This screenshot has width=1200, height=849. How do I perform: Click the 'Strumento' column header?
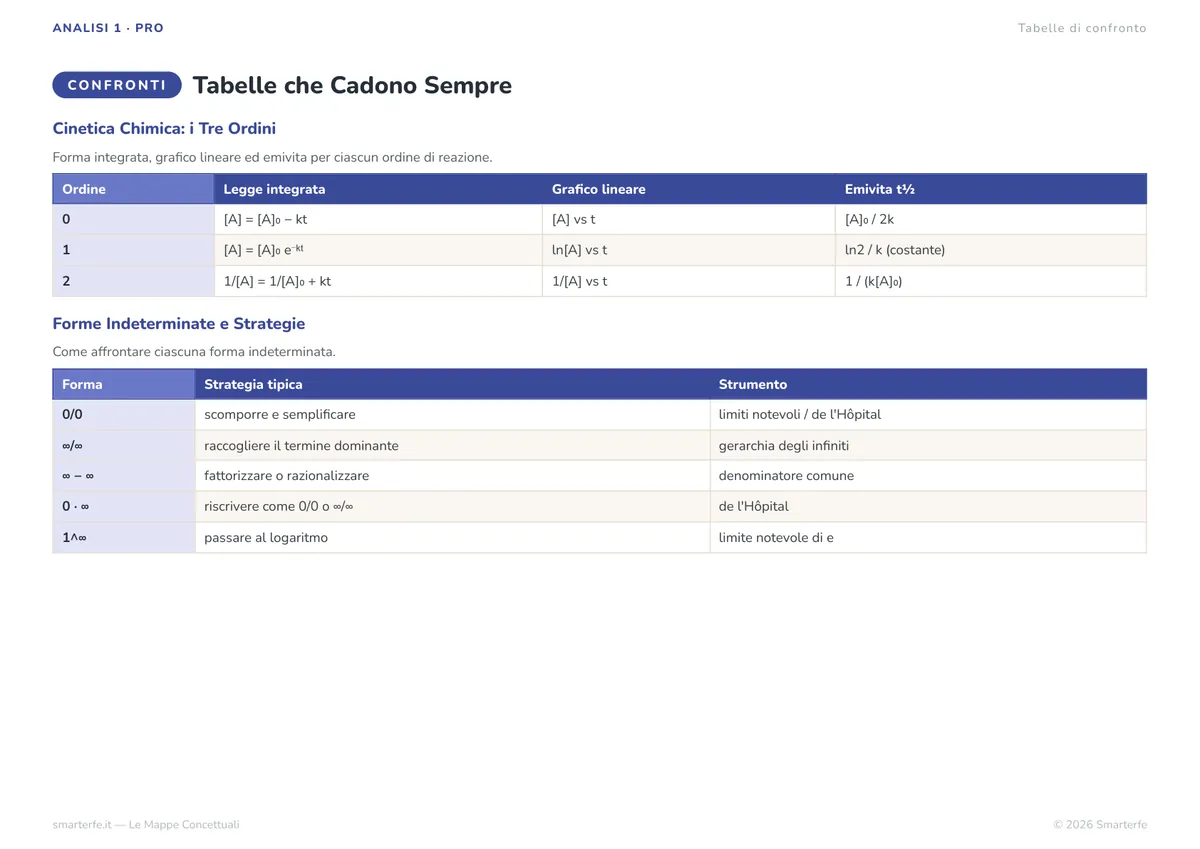(928, 384)
